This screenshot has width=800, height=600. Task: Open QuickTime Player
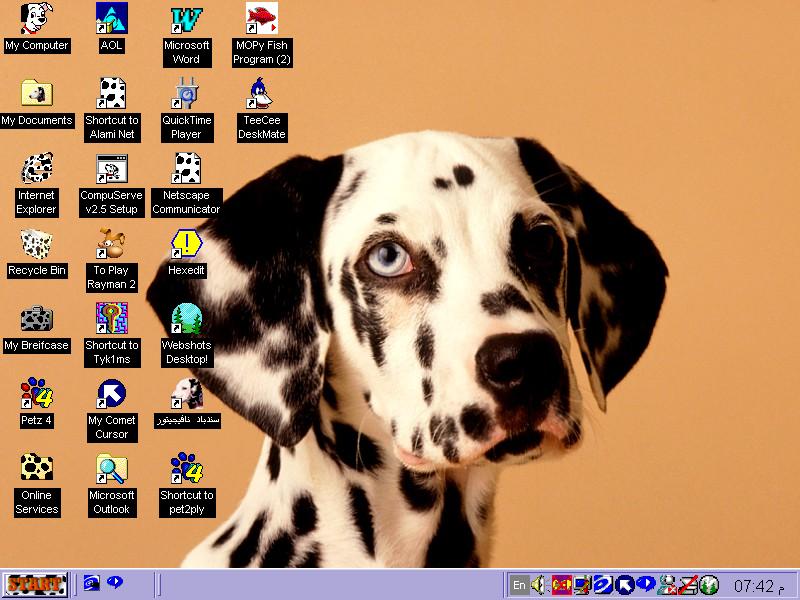tap(185, 97)
